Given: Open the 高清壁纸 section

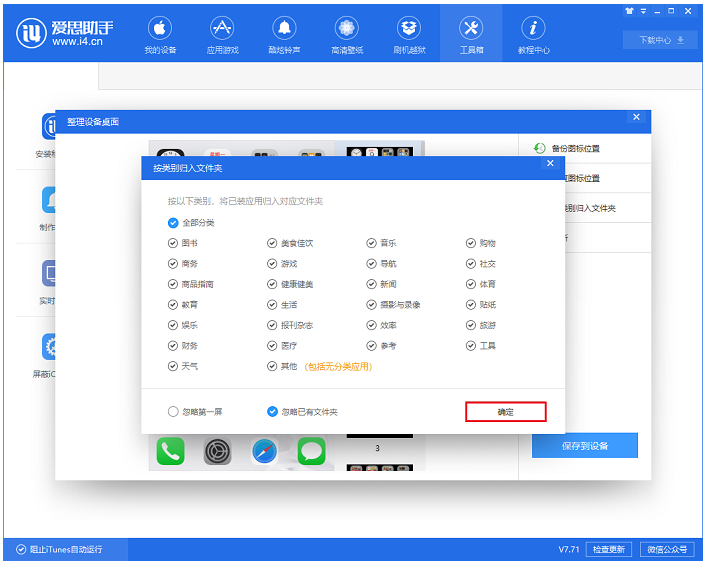Looking at the screenshot, I should (347, 35).
